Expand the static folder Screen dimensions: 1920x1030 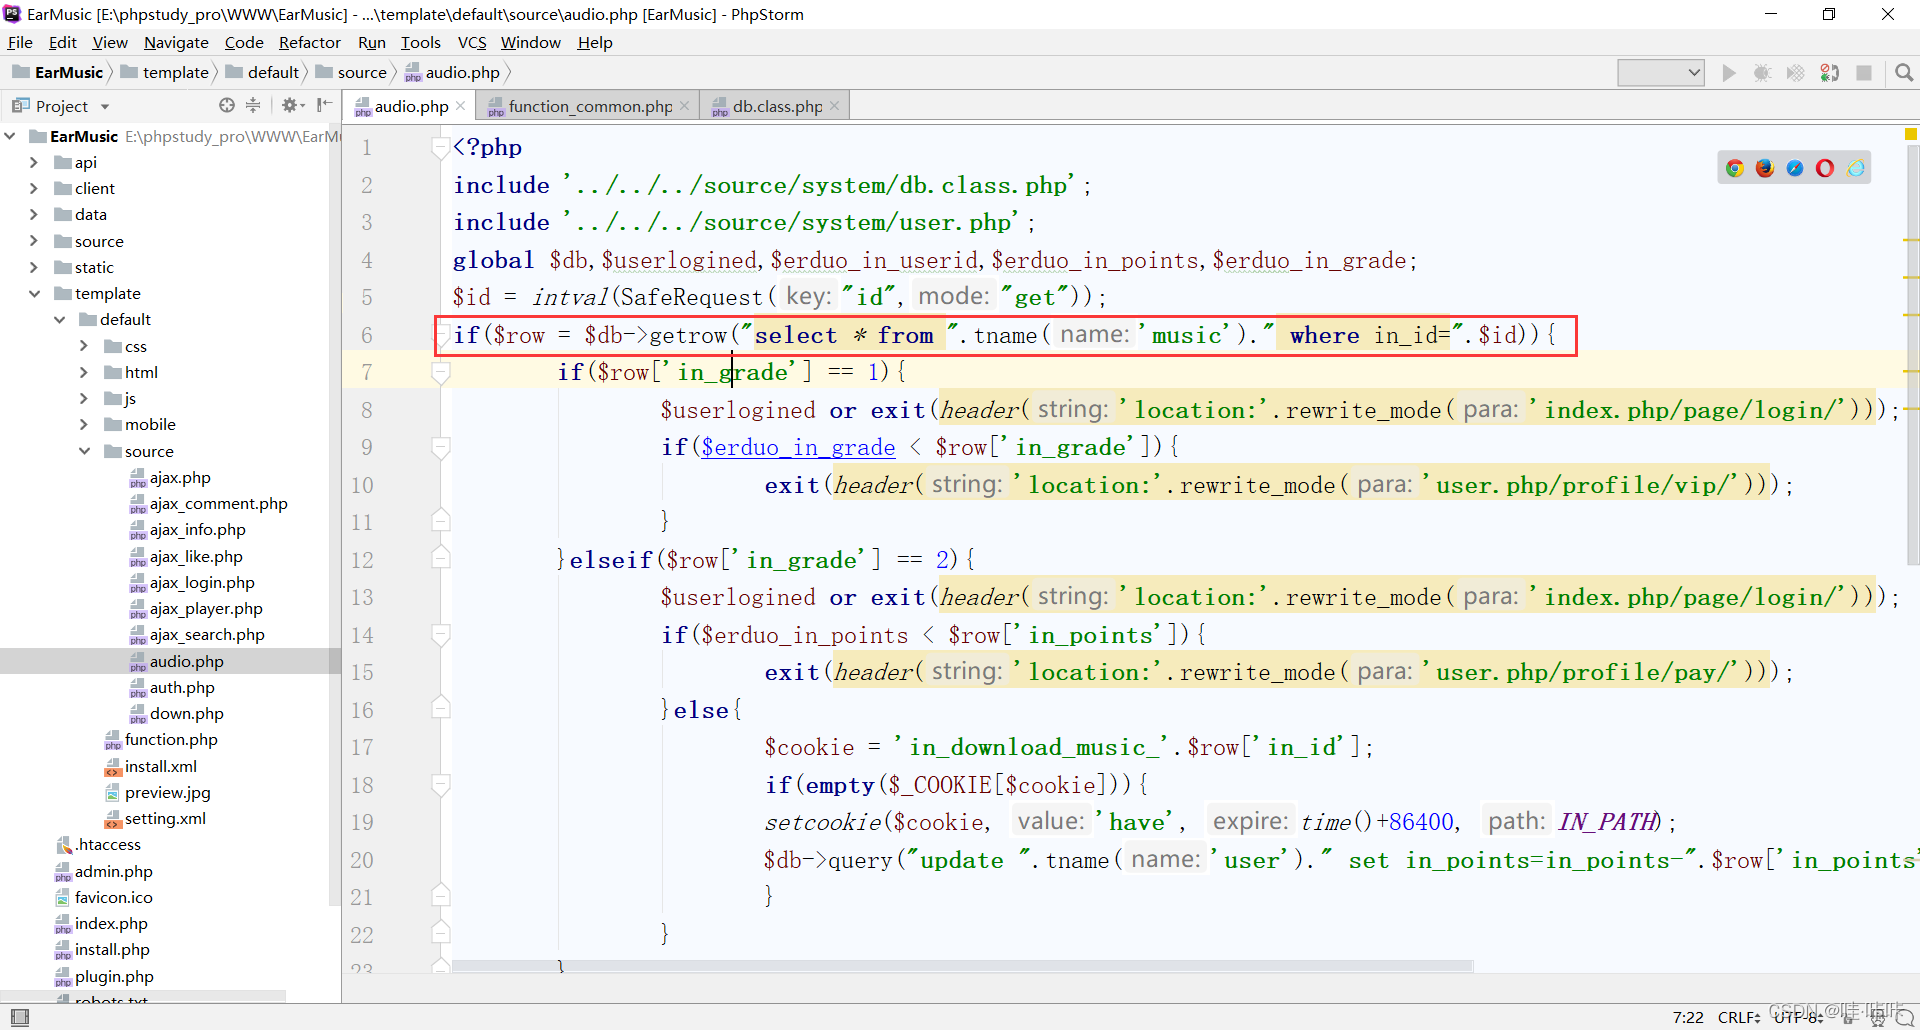click(33, 267)
